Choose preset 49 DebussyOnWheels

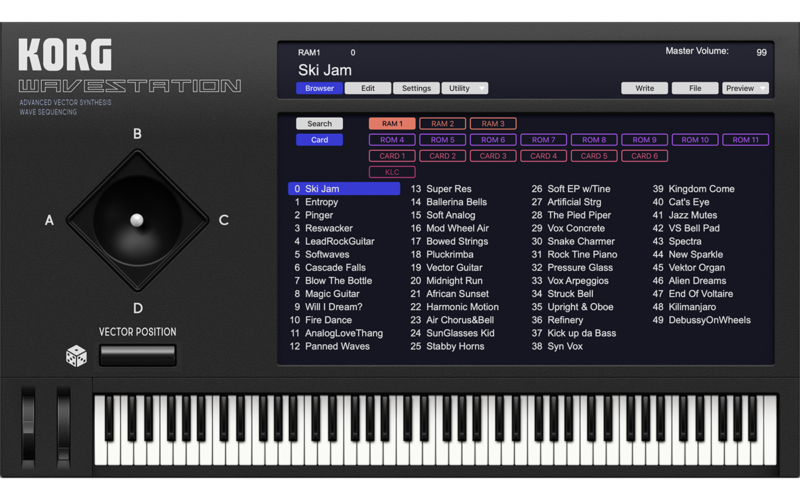click(x=702, y=320)
